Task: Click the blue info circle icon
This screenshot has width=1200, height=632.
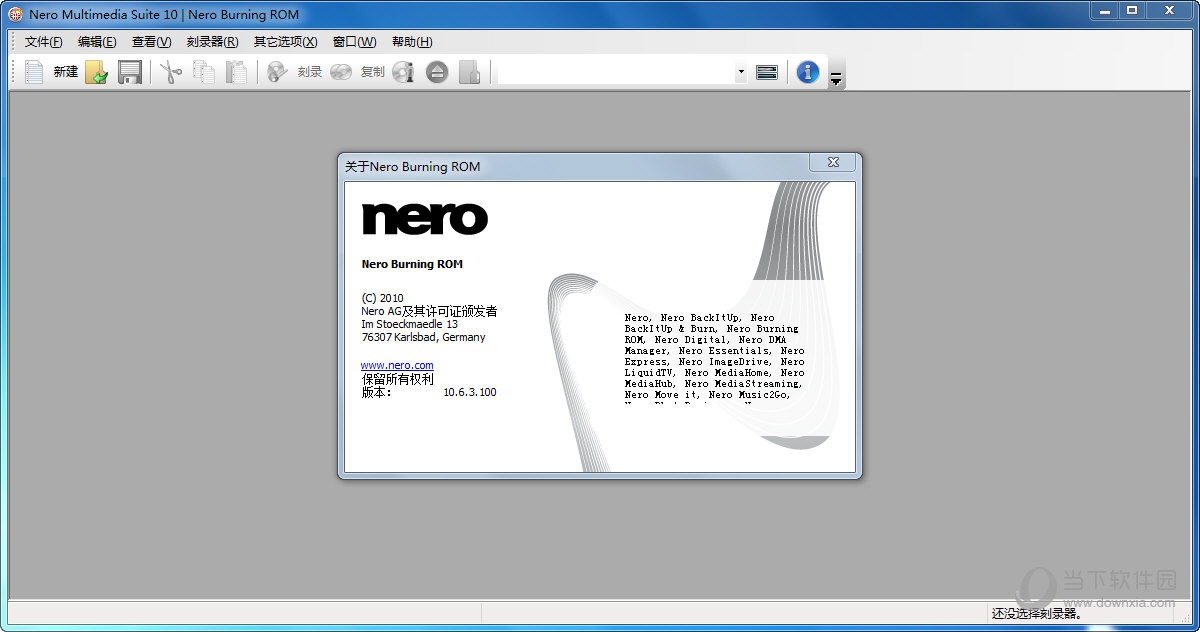Action: [x=807, y=71]
